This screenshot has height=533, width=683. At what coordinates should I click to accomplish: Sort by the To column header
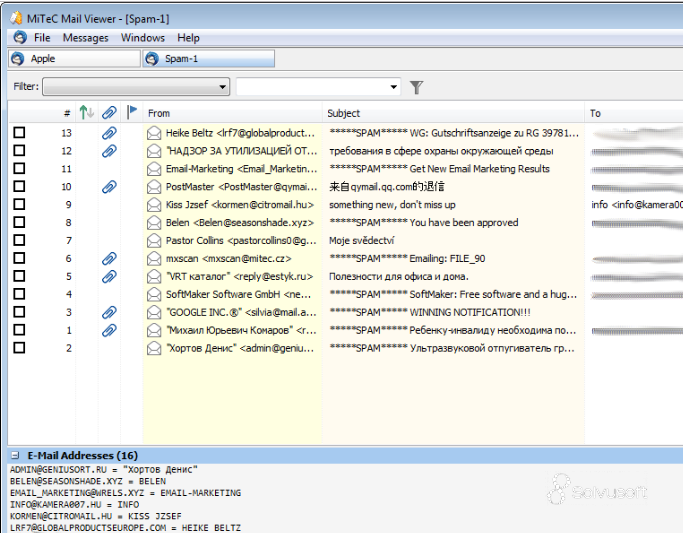(x=634, y=113)
